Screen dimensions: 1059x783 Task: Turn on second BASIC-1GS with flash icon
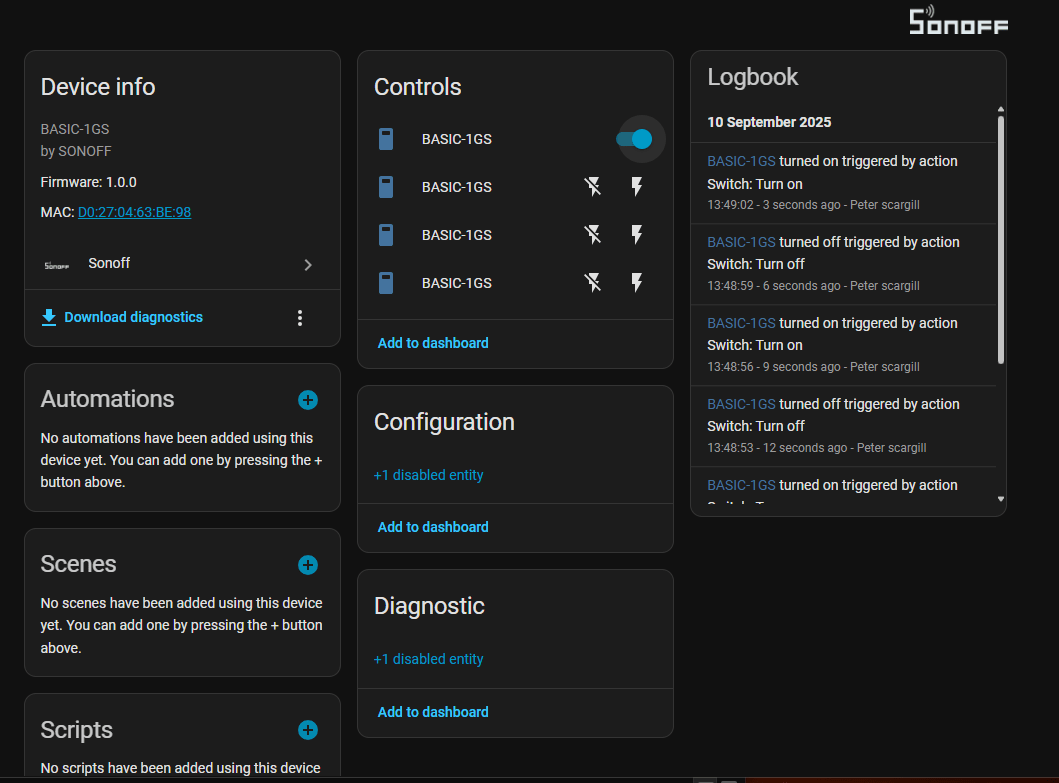point(637,187)
